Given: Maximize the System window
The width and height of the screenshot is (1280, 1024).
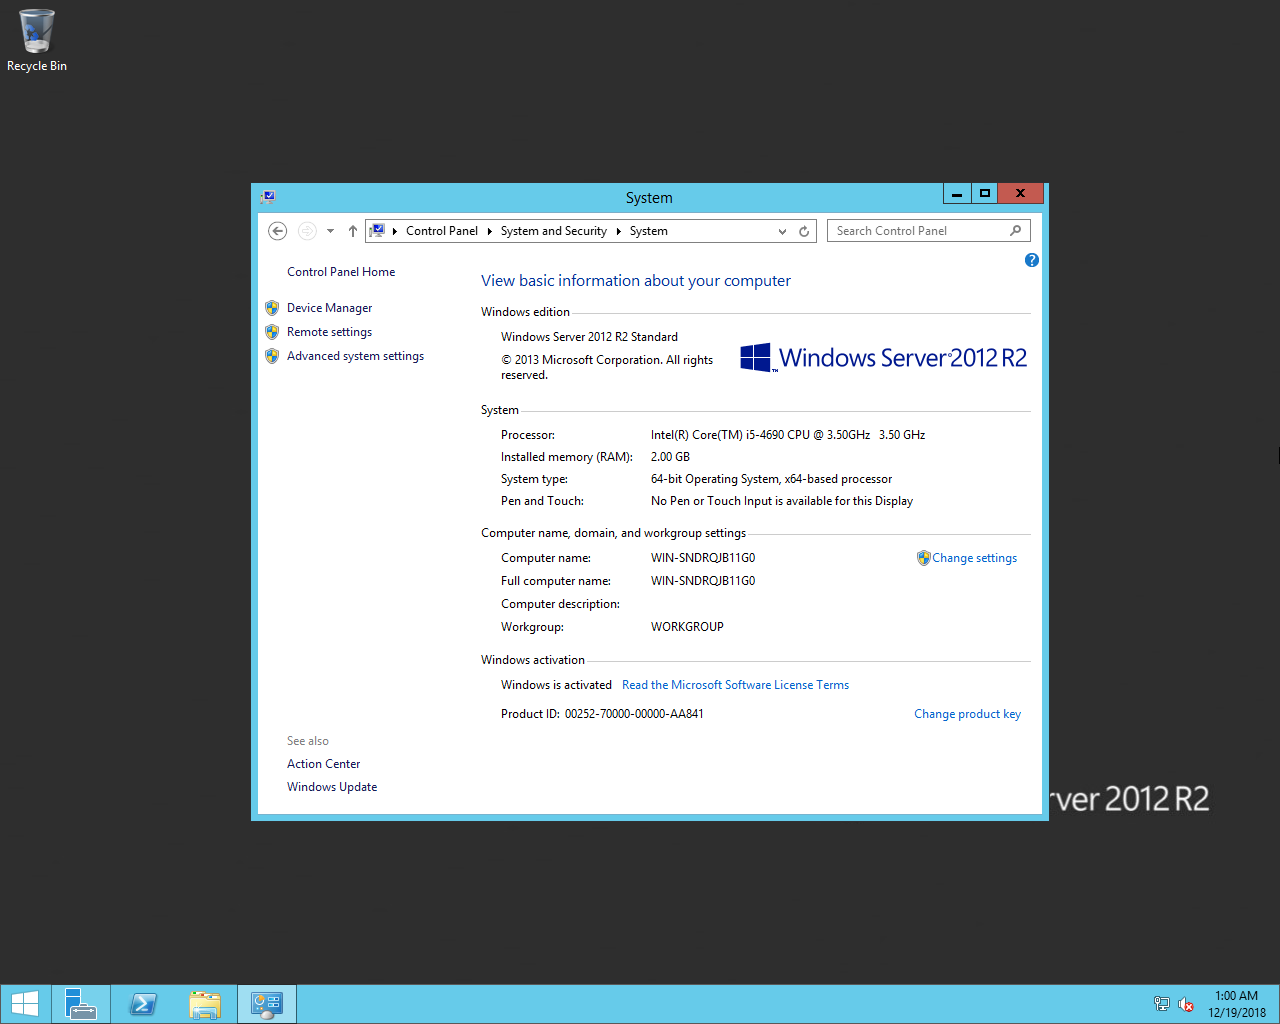Looking at the screenshot, I should (x=985, y=193).
